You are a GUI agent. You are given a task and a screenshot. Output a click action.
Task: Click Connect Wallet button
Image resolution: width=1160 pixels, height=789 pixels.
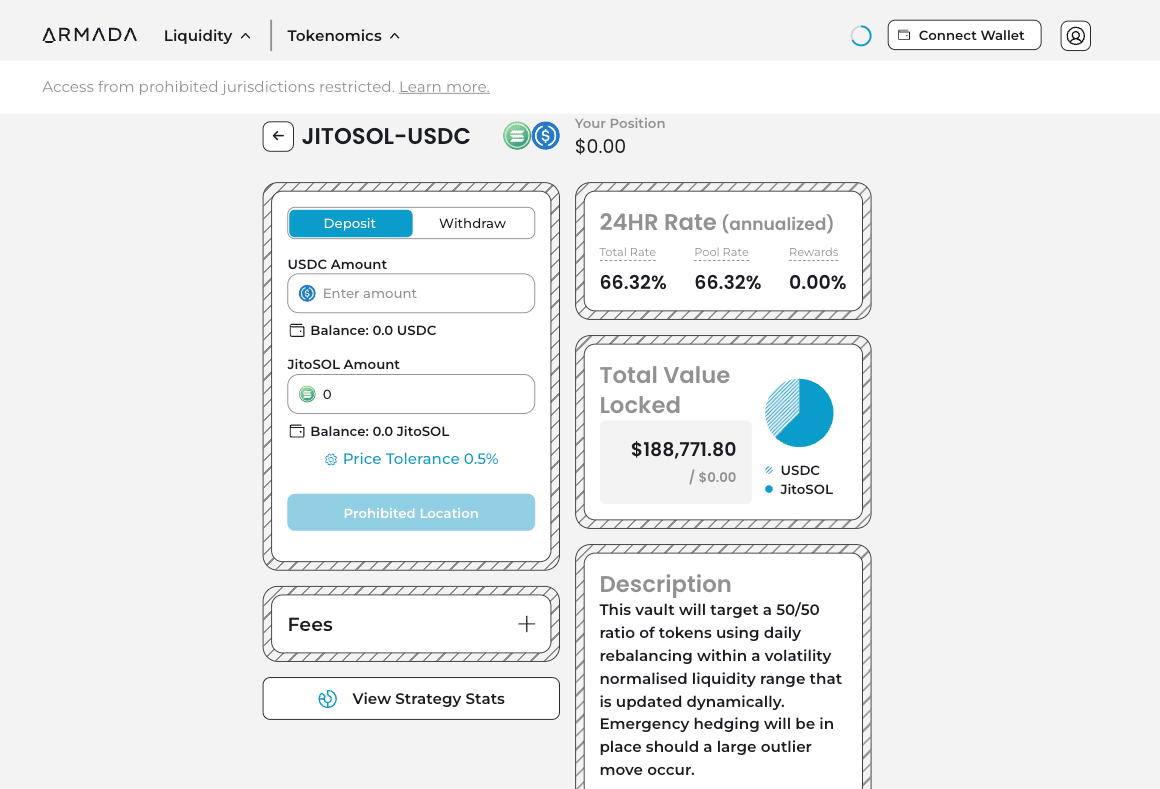964,35
